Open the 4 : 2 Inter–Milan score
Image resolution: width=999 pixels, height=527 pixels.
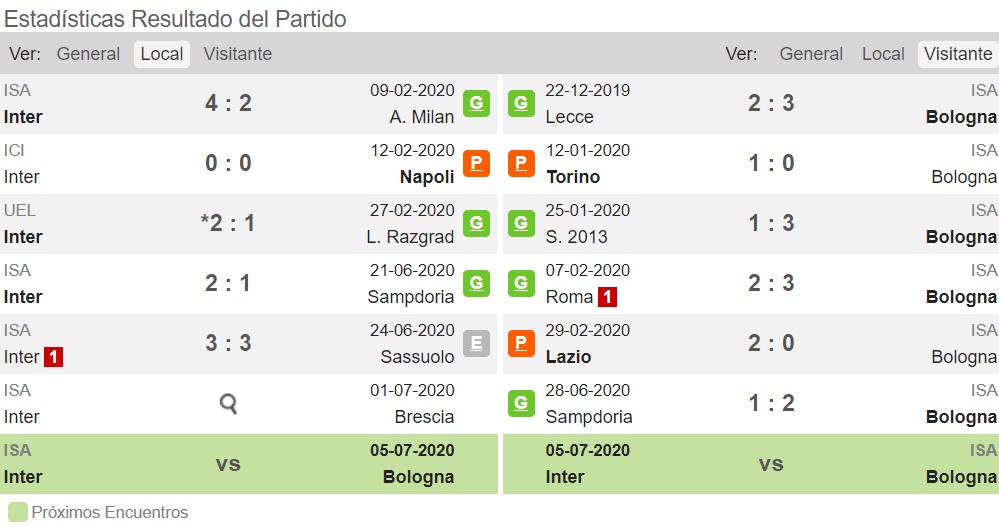tap(228, 103)
